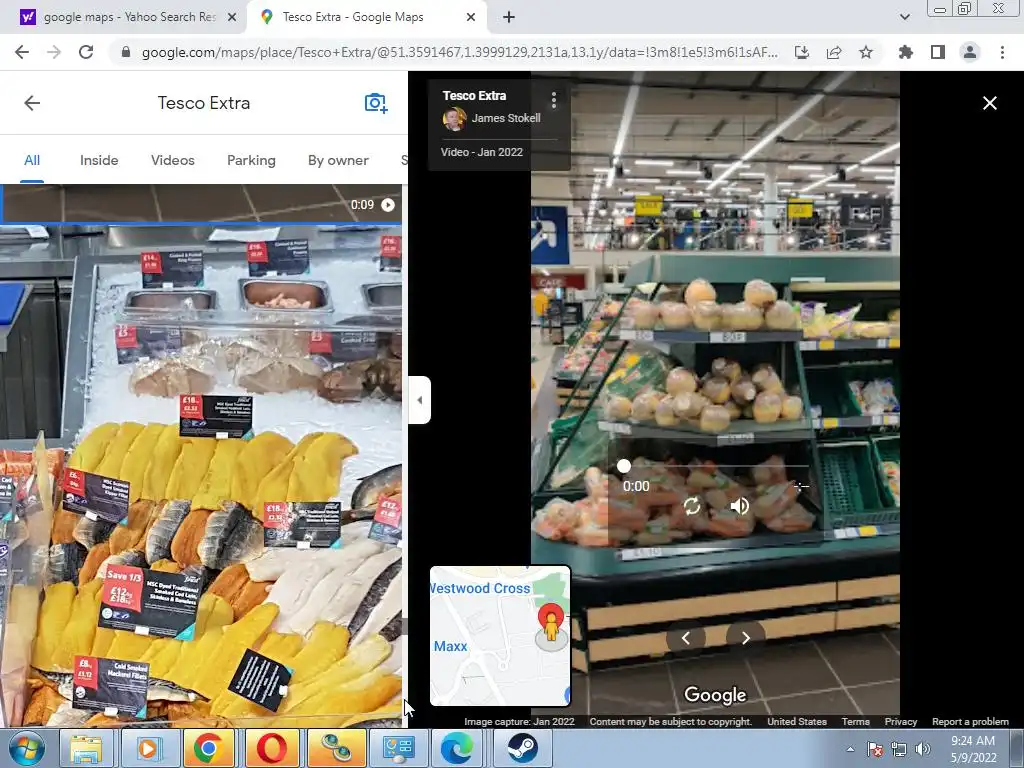Screen dimensions: 1024x768
Task: Bookmark this page with the star
Action: (x=866, y=52)
